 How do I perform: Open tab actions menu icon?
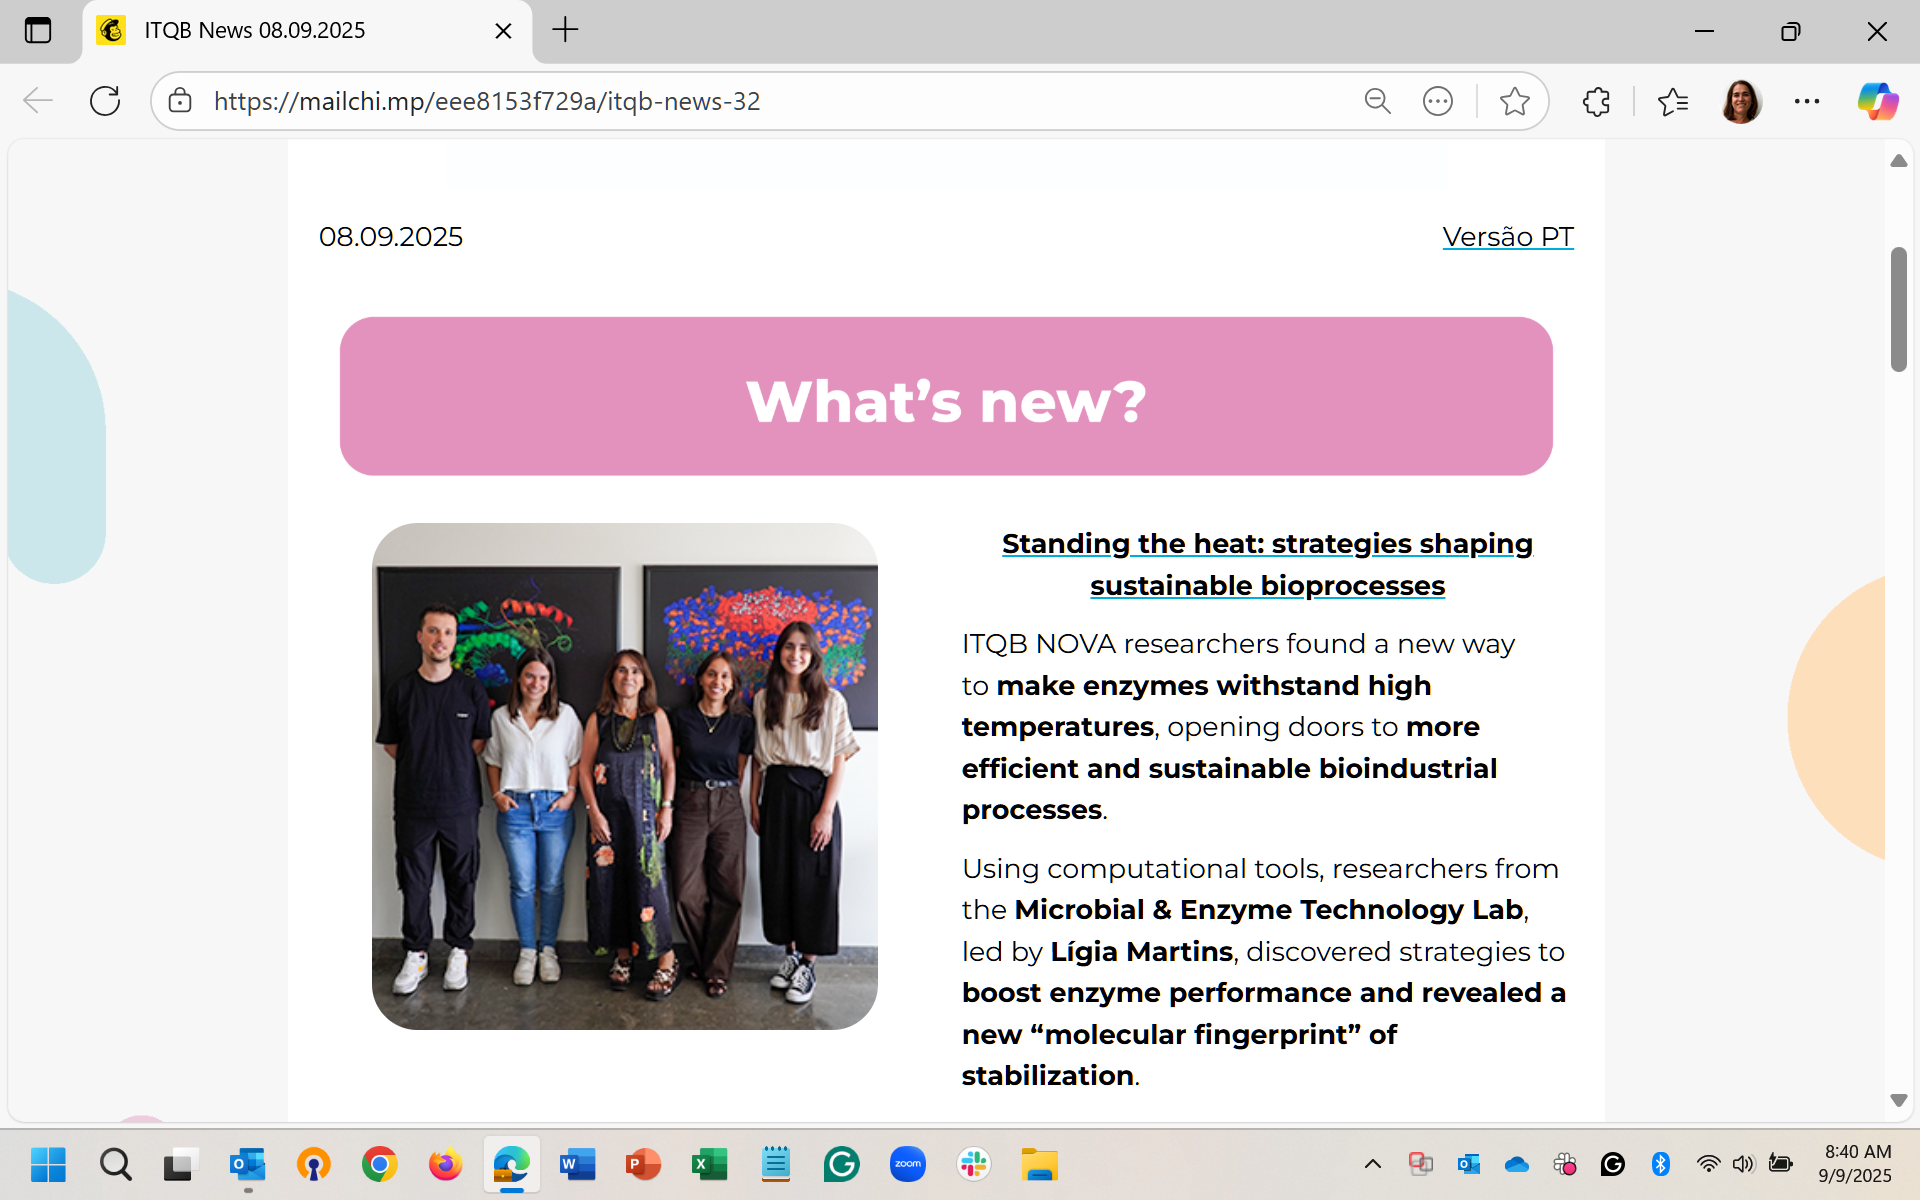[x=38, y=30]
